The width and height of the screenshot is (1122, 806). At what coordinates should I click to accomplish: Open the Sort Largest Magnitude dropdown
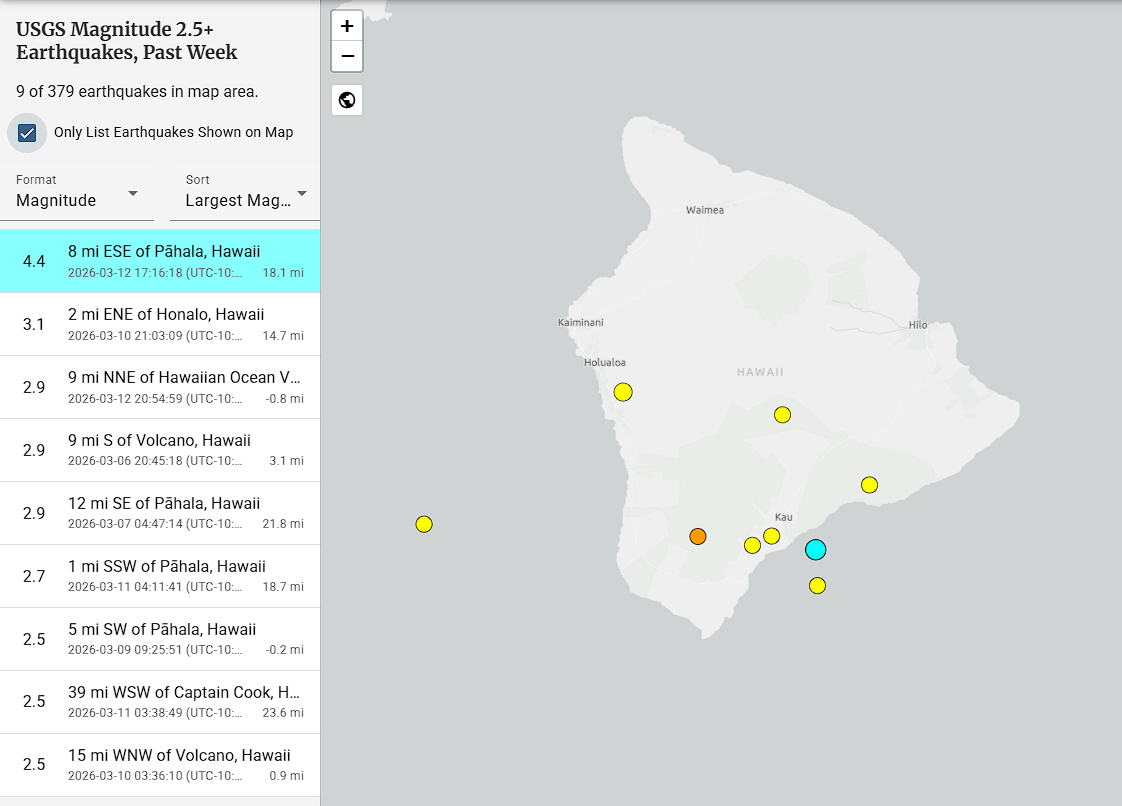[x=245, y=194]
